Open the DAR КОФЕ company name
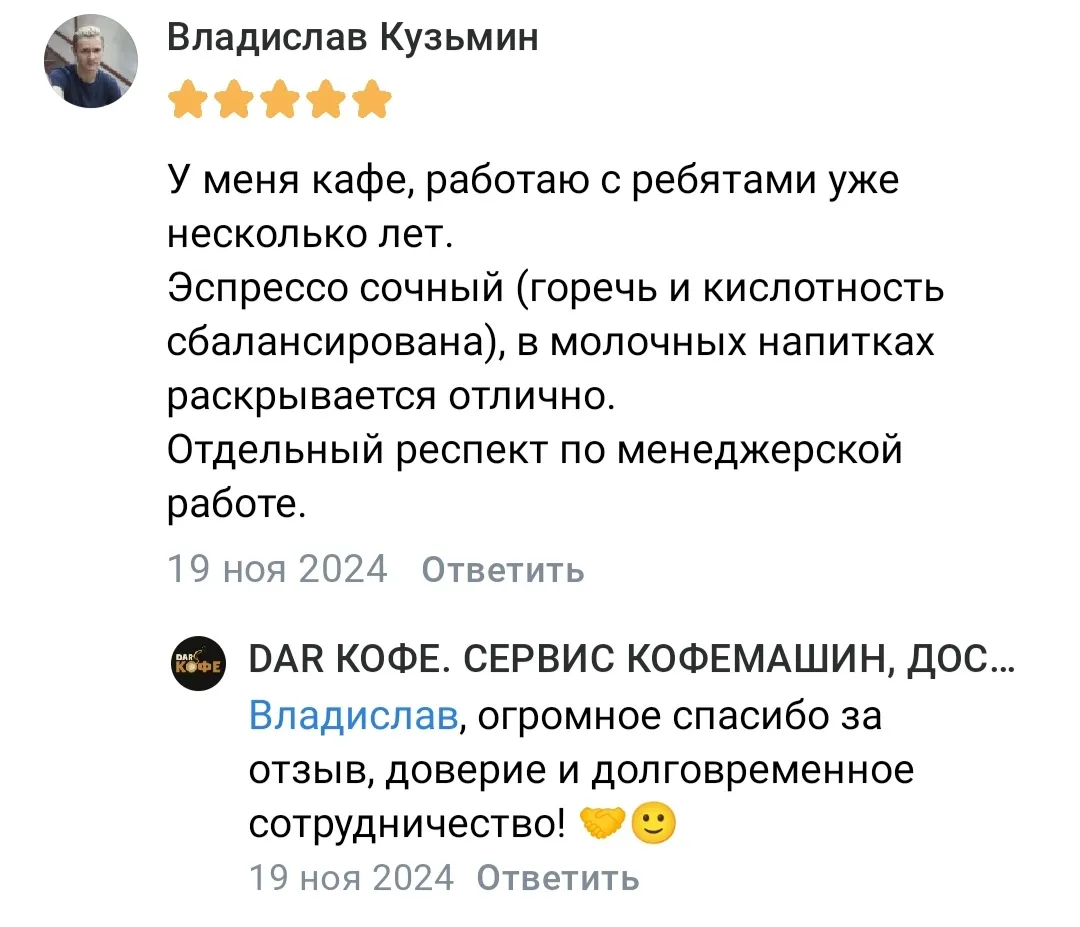This screenshot has width=1080, height=927. 630,662
